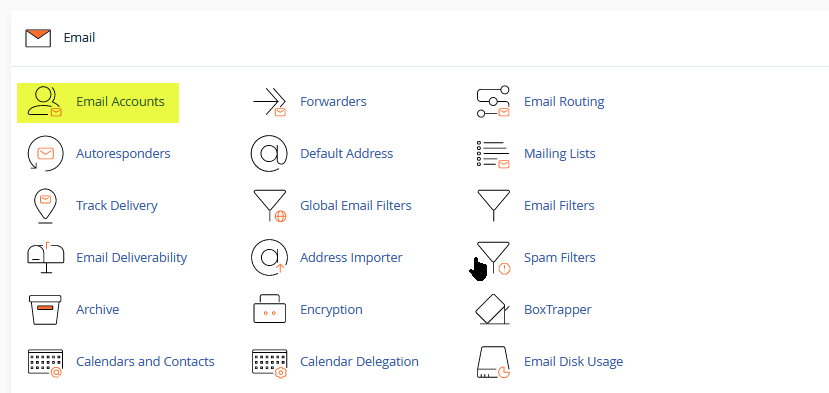Click the Track Delivery pin icon
The image size is (829, 393).
click(x=45, y=206)
